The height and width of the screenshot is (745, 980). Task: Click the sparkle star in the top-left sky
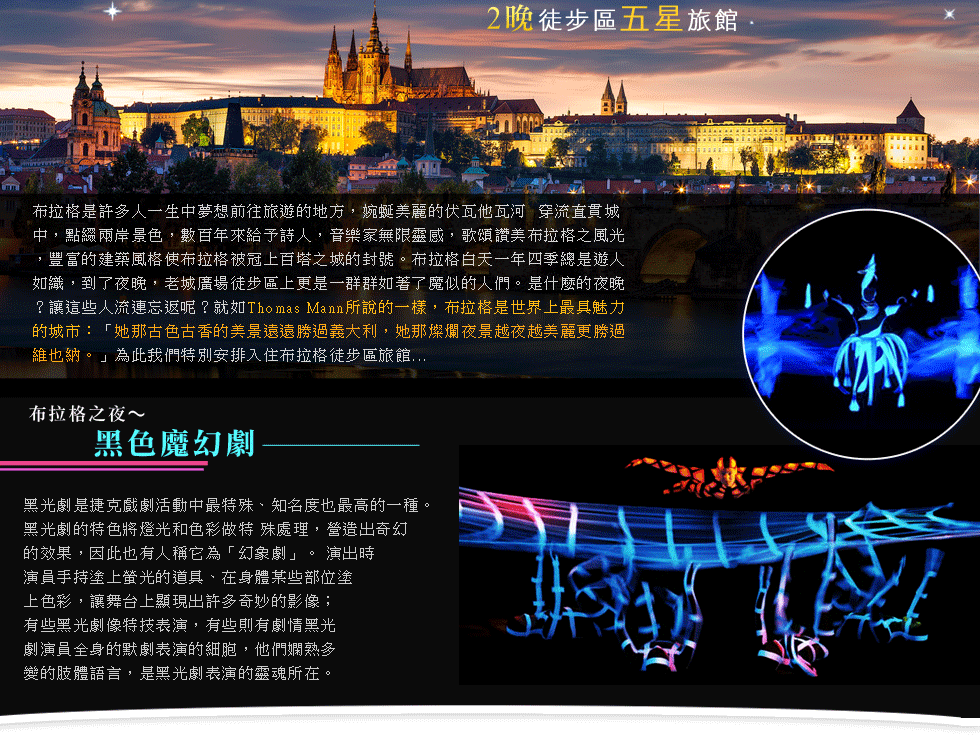[112, 11]
